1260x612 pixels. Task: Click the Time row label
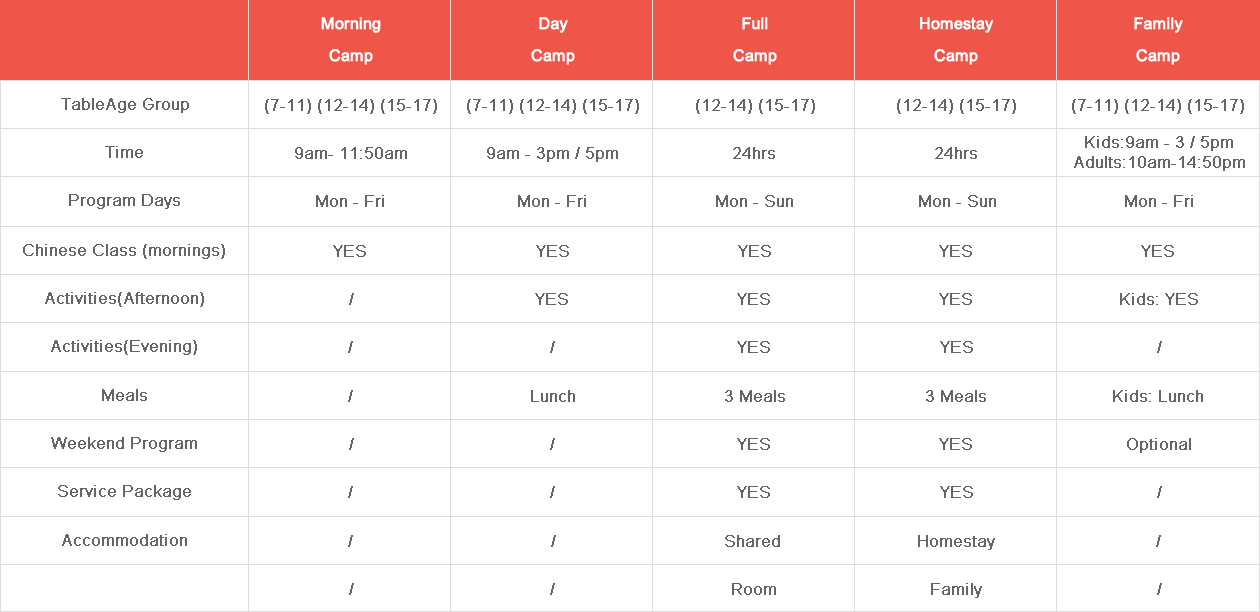(124, 152)
